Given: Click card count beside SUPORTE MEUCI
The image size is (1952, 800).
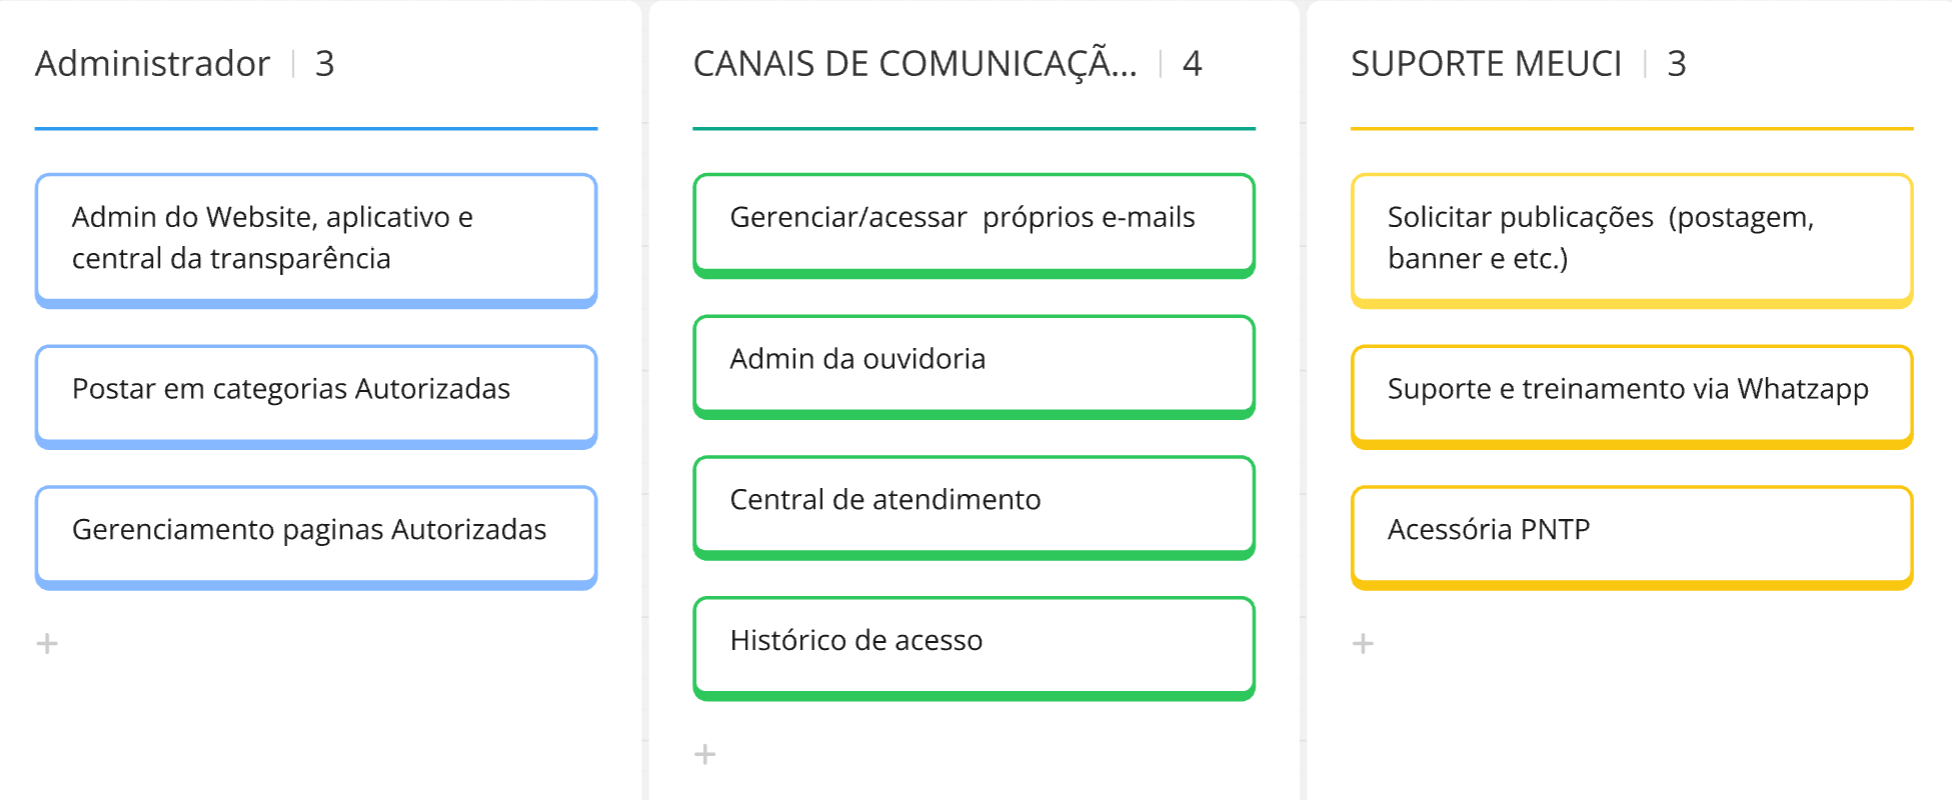Looking at the screenshot, I should click(x=1676, y=64).
